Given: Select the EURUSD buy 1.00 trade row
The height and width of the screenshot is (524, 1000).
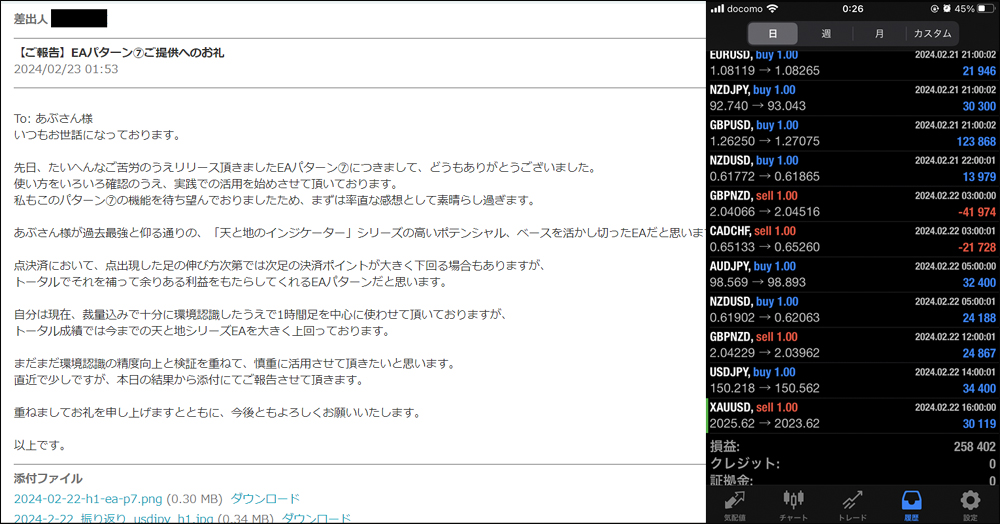Looking at the screenshot, I should [x=853, y=63].
